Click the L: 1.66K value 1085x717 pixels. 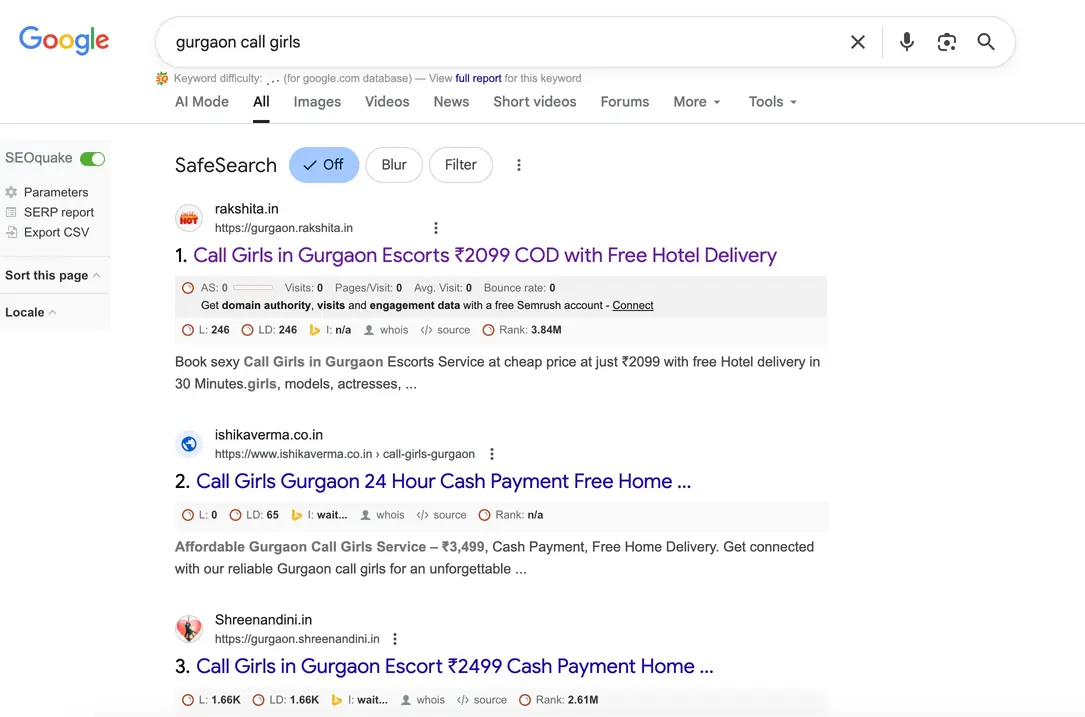226,700
